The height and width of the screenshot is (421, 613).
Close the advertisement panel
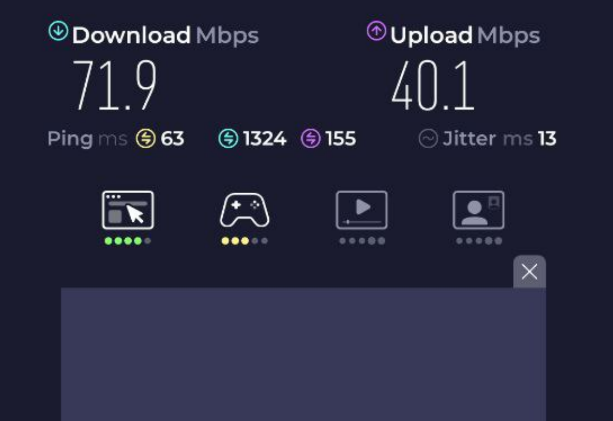(529, 272)
